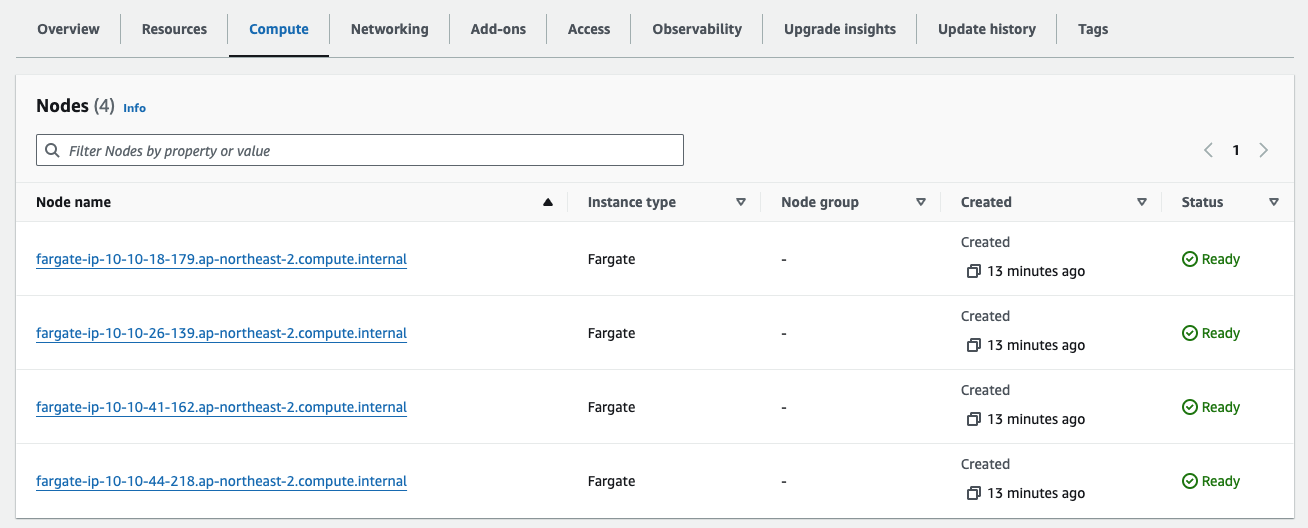The image size is (1308, 528).
Task: Open the Networking tab
Action: coord(389,29)
